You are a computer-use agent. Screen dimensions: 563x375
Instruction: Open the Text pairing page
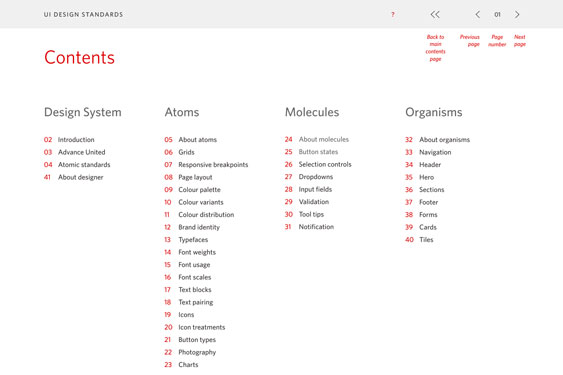(x=189, y=302)
